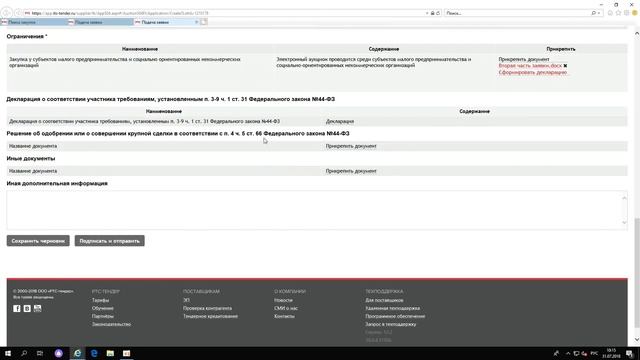Open the footer Facebook icon
Viewport: 640px width, 360px height.
point(17,309)
